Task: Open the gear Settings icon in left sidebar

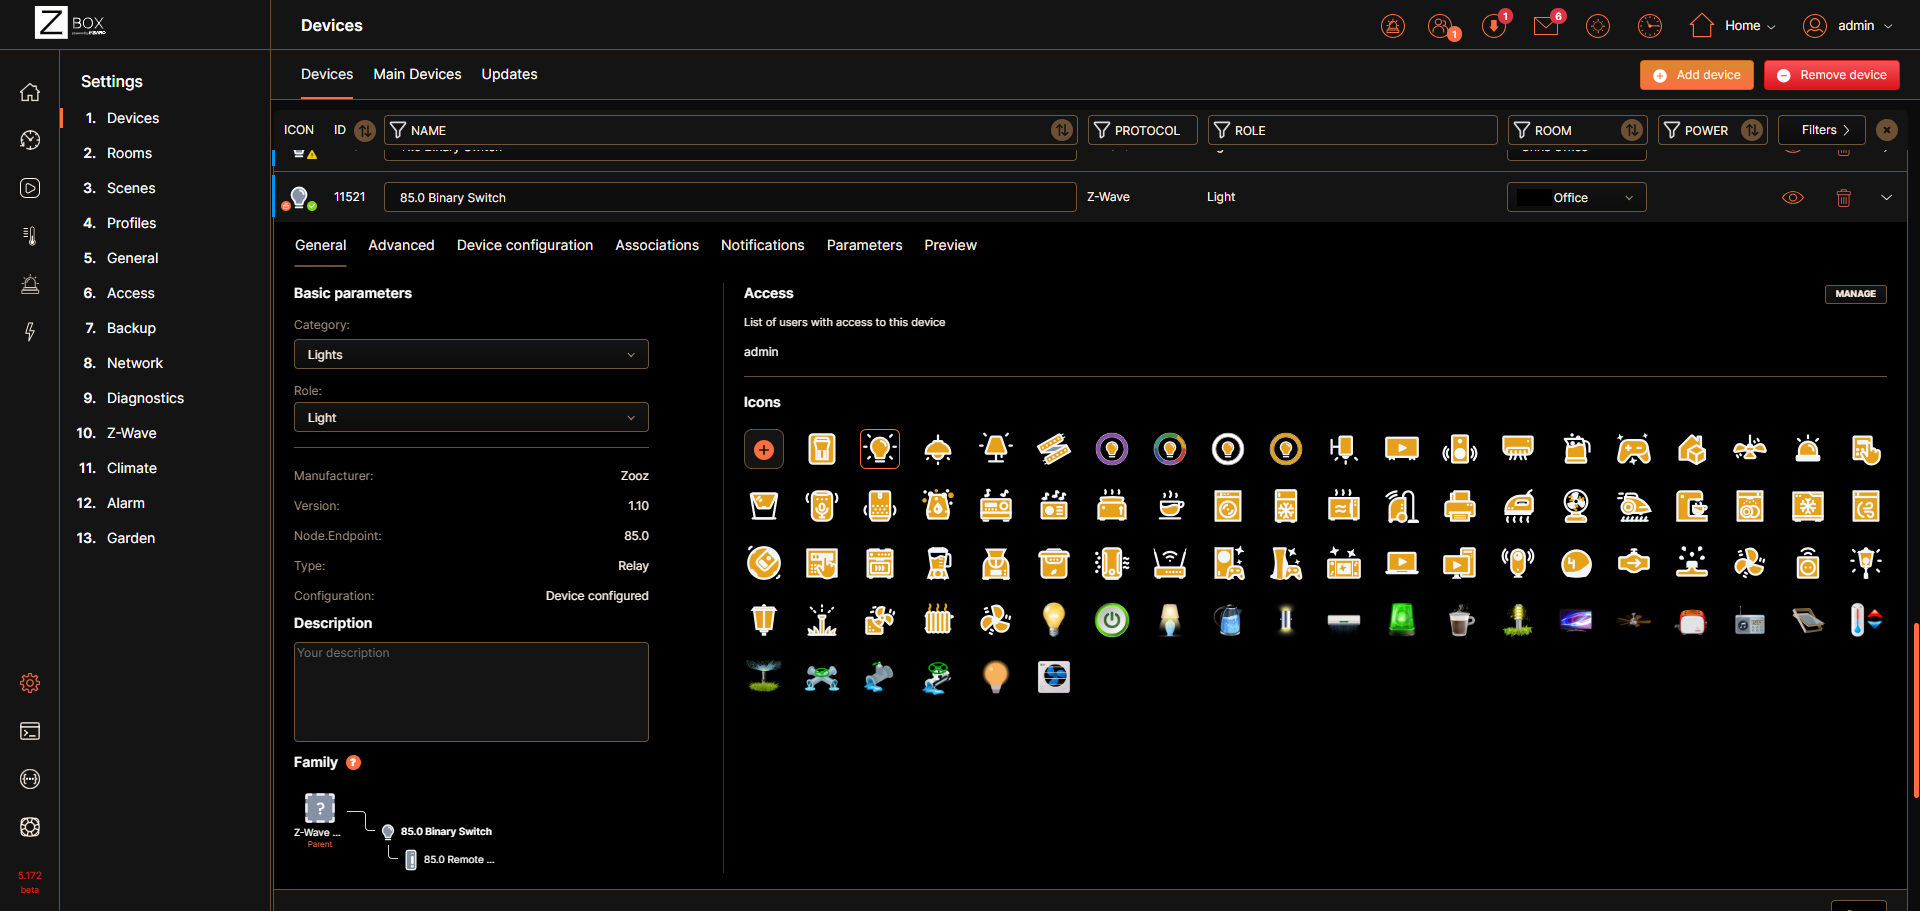Action: pyautogui.click(x=30, y=683)
